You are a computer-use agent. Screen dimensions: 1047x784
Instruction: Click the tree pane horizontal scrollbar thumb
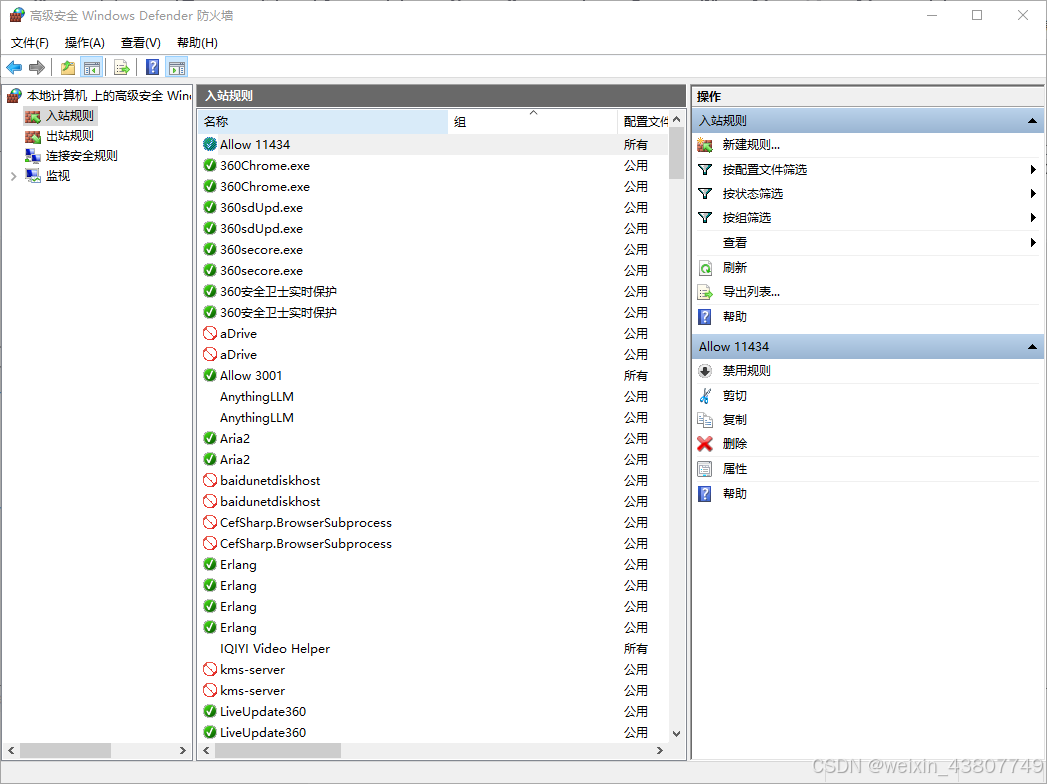[65, 751]
